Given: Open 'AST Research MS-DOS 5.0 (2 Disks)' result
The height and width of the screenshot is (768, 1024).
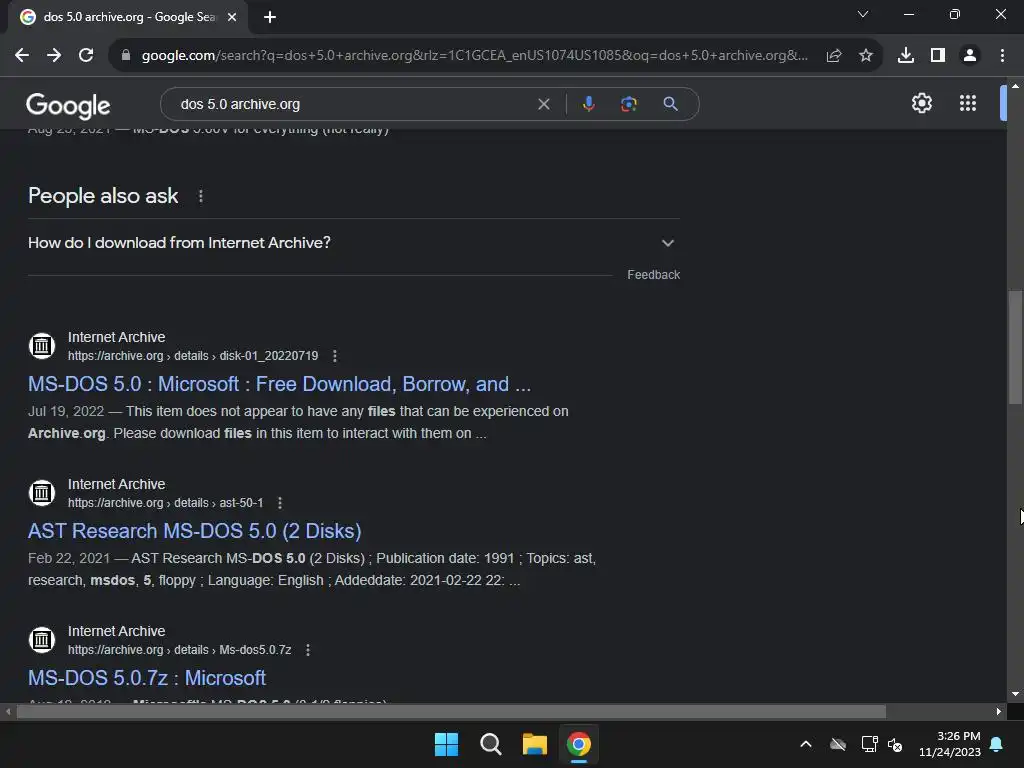Looking at the screenshot, I should [195, 531].
